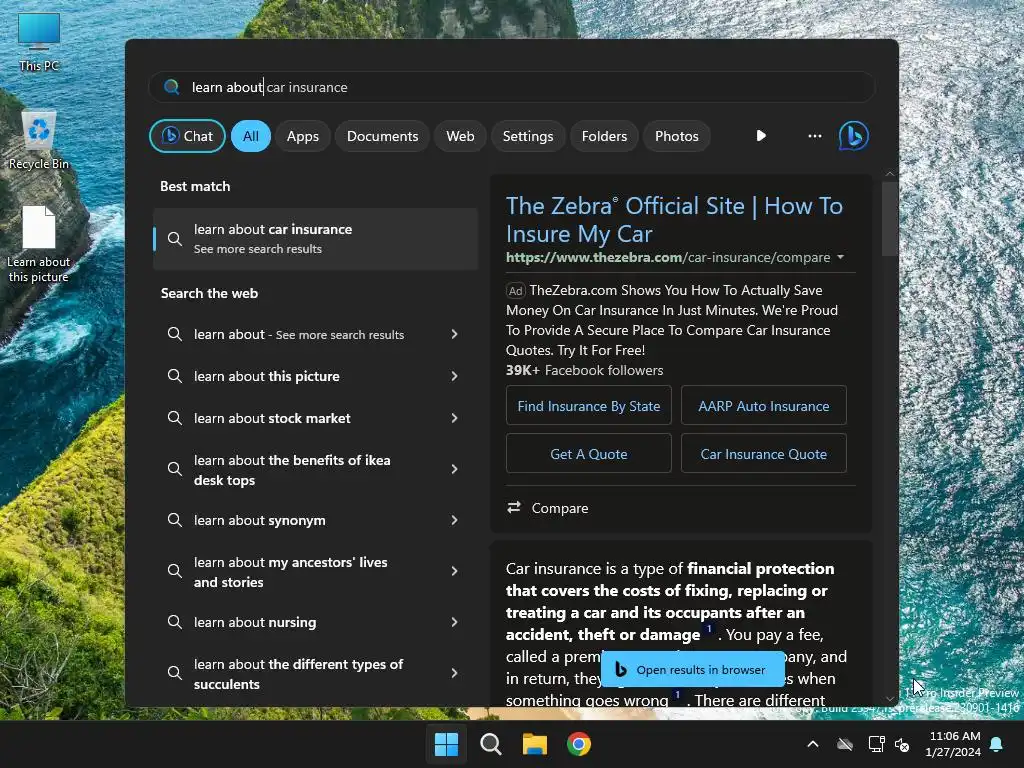Launch File Explorer from taskbar
Viewport: 1024px width, 768px height.
click(535, 744)
